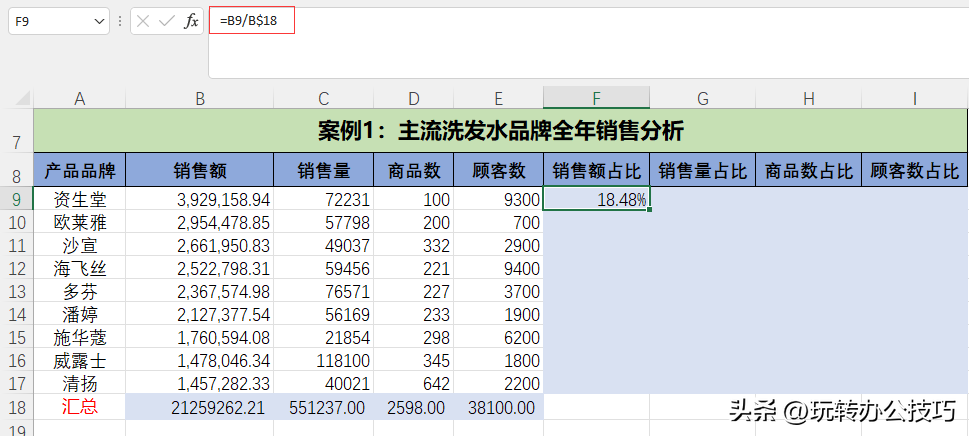Click the formula bar containing =B9/B$18
The width and height of the screenshot is (969, 436).
coord(588,43)
